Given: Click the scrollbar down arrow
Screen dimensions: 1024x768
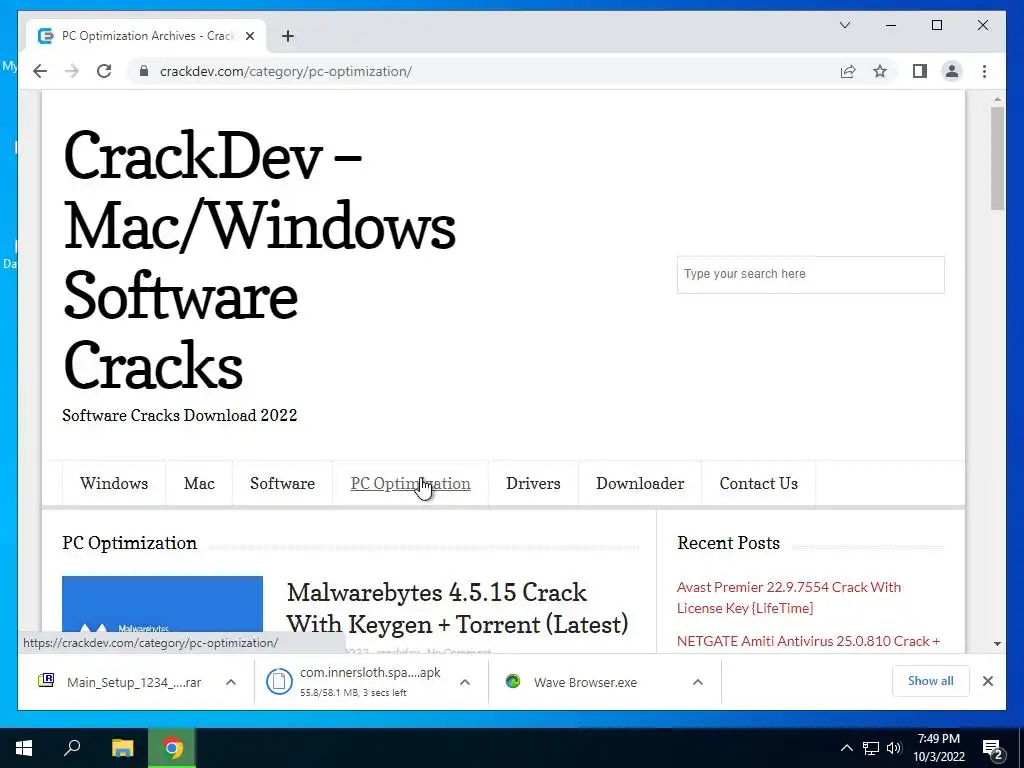Looking at the screenshot, I should point(997,643).
